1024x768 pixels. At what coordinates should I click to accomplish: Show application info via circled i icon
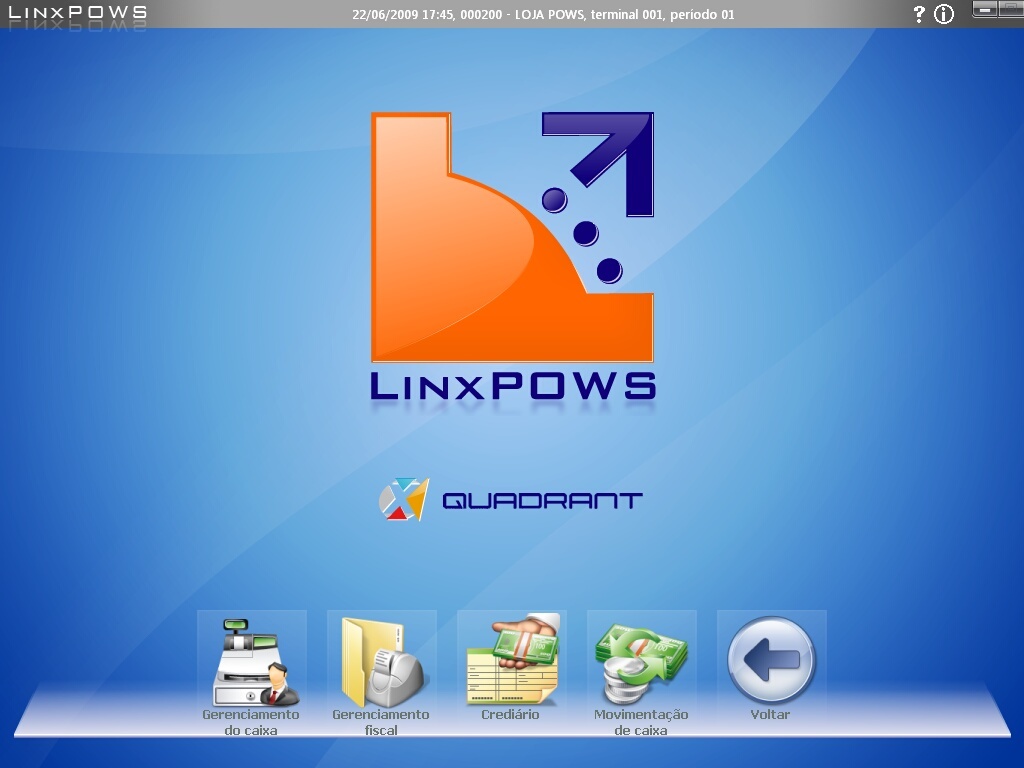[x=944, y=14]
